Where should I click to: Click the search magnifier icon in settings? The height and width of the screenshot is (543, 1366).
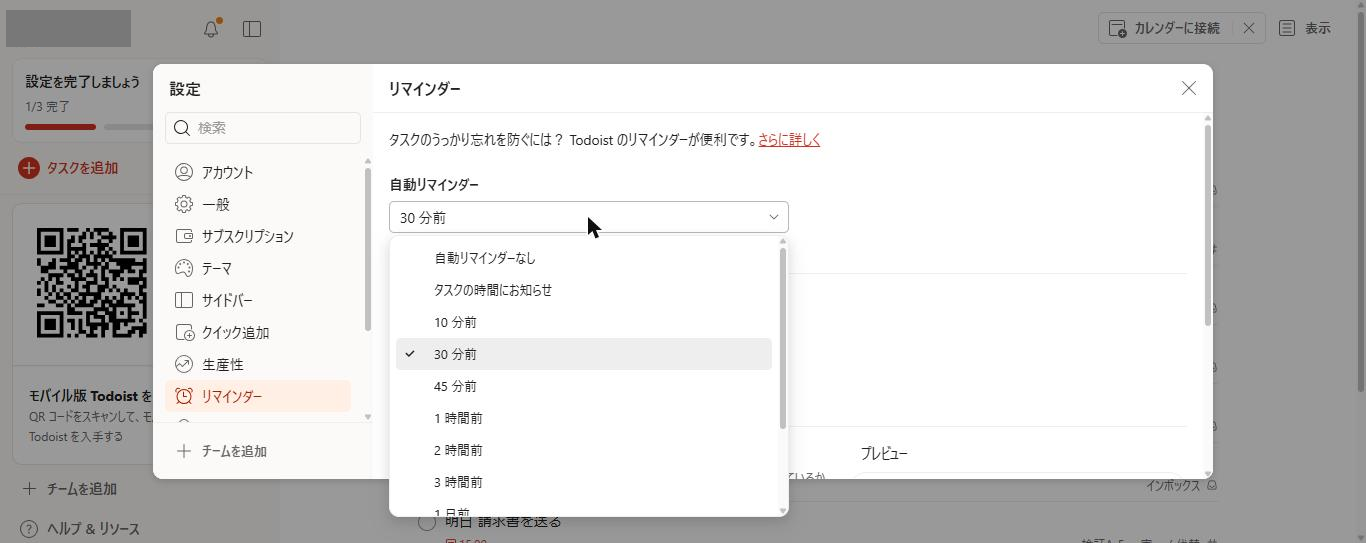pyautogui.click(x=182, y=128)
